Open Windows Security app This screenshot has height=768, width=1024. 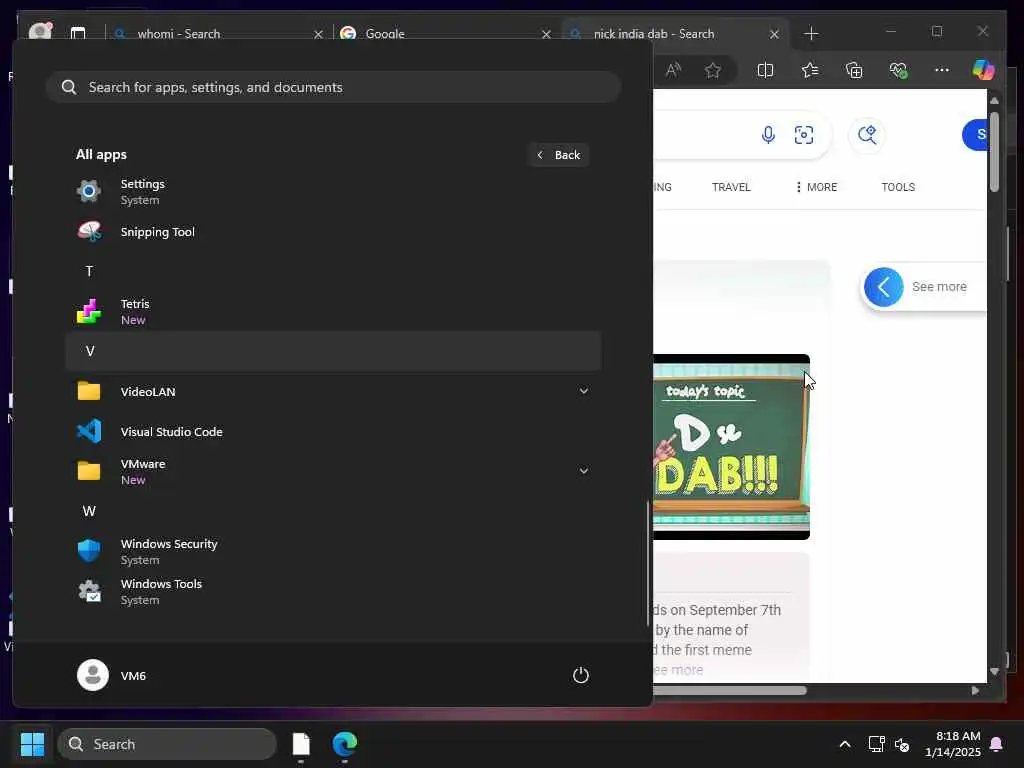[333, 551]
